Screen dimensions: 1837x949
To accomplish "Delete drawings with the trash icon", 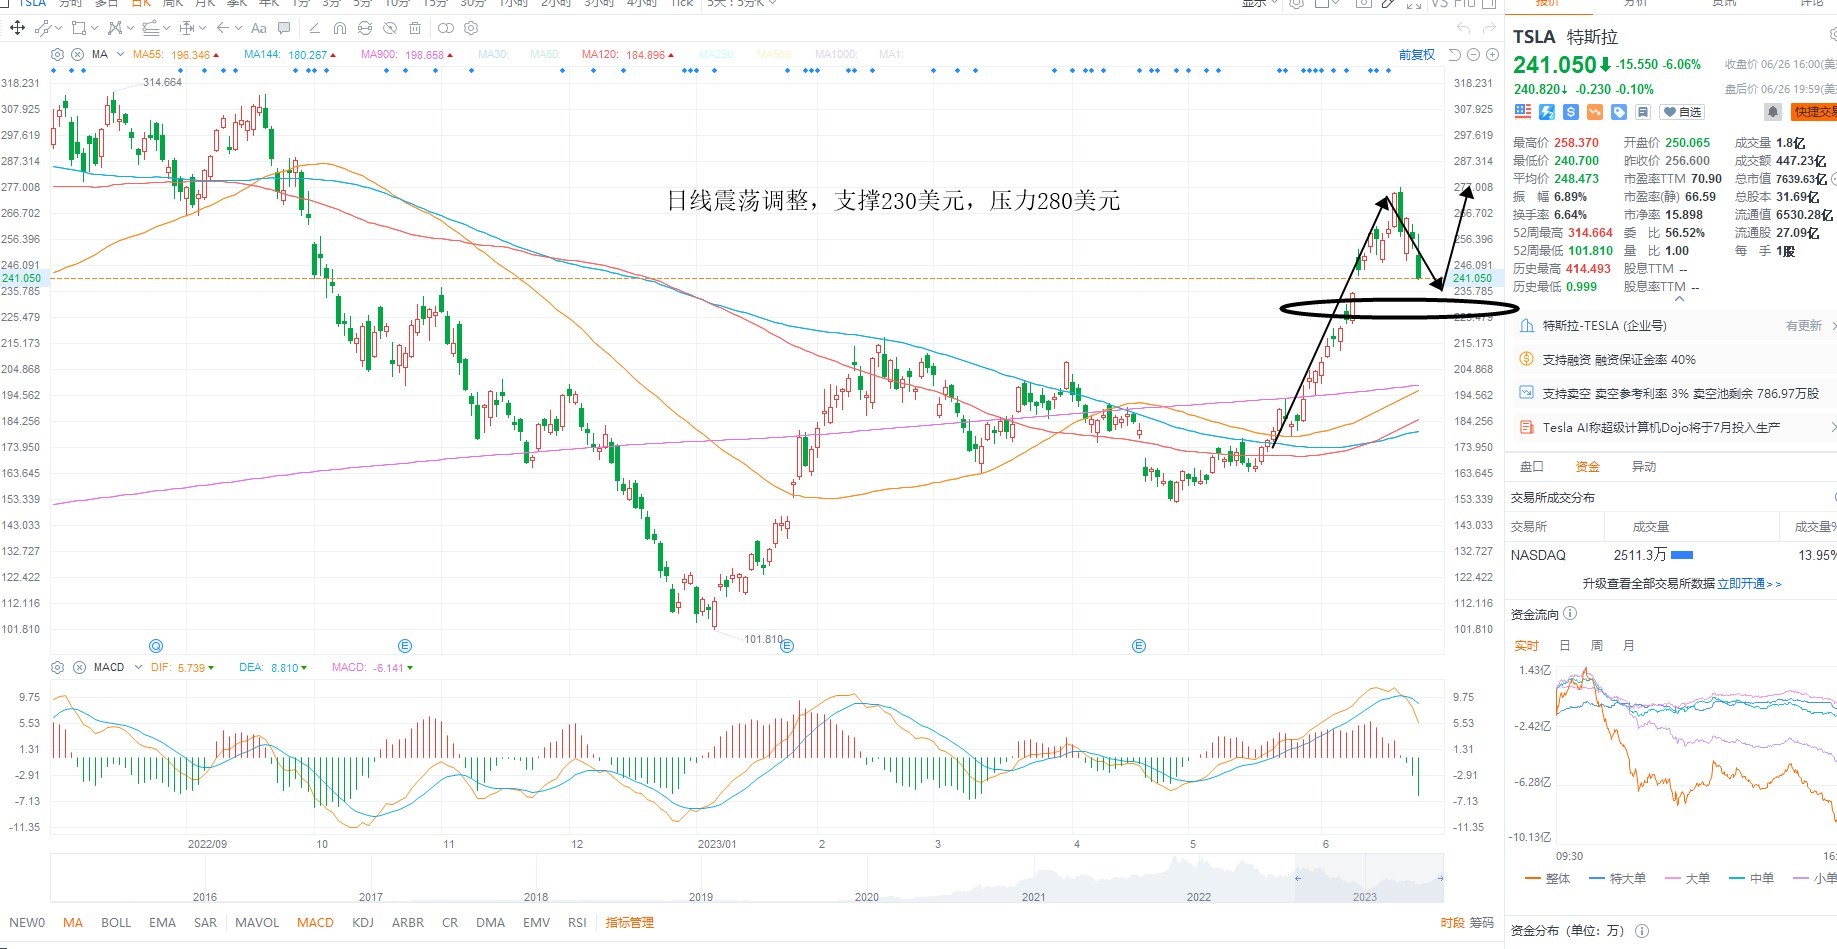I will 415,28.
